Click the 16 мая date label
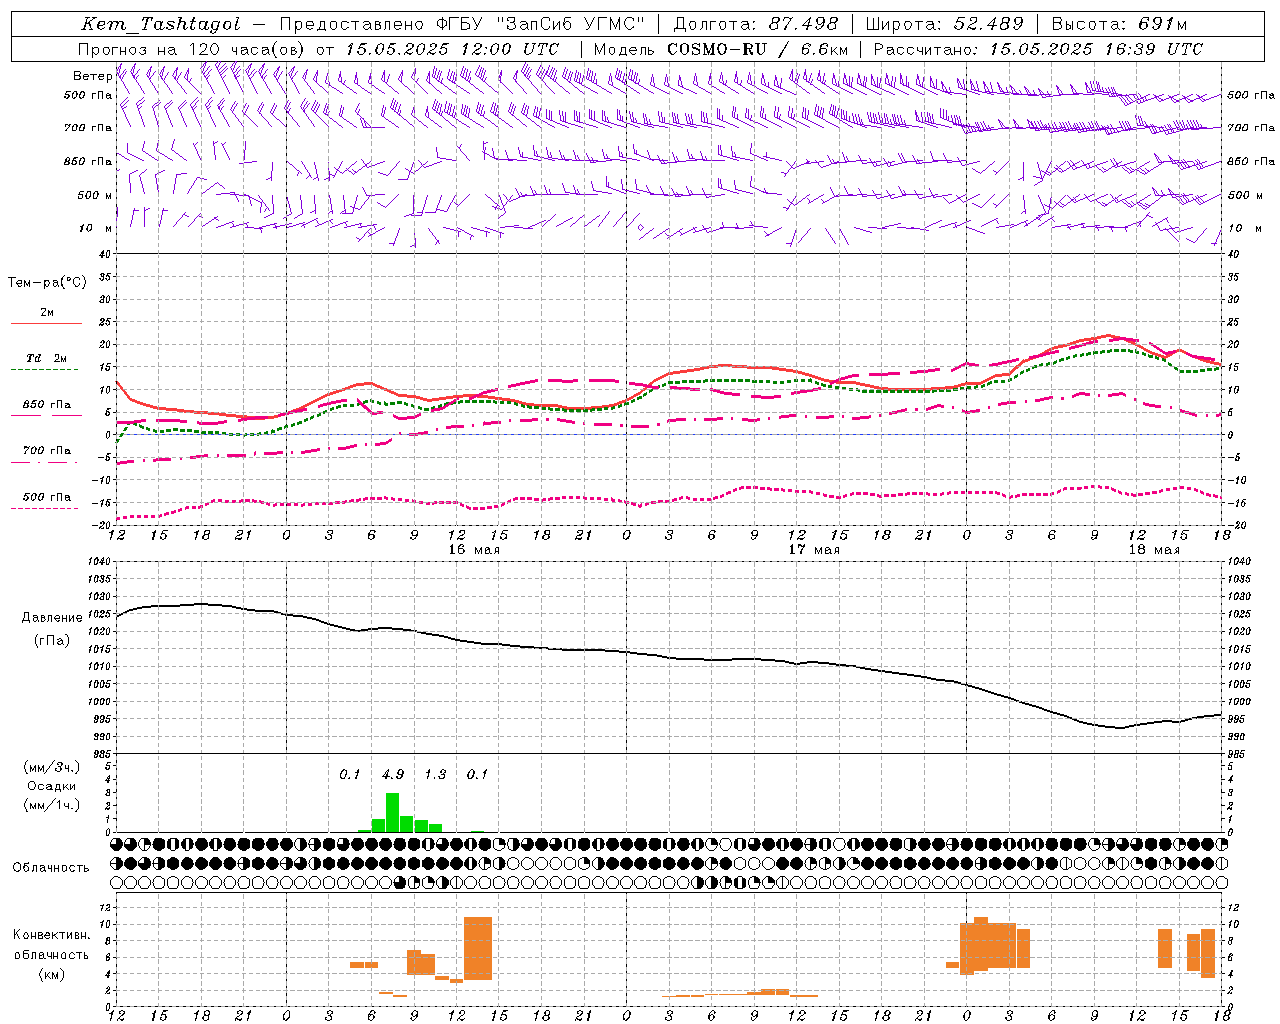The height and width of the screenshot is (1024, 1280). (474, 549)
